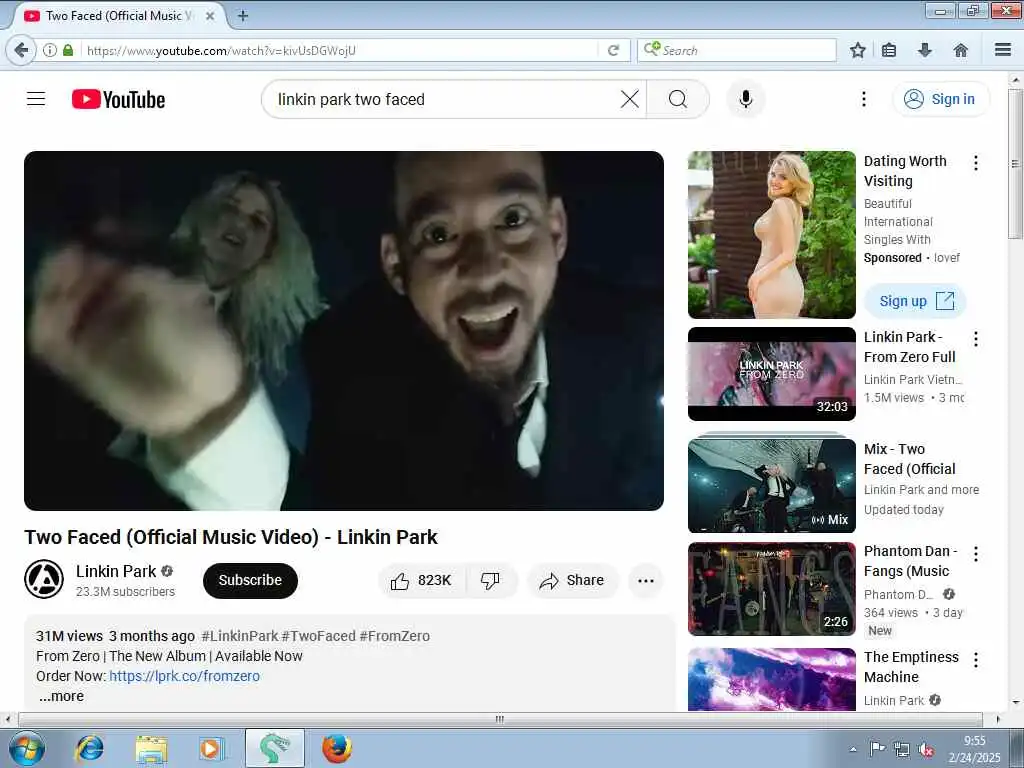Viewport: 1024px width, 768px height.
Task: Click the muted volume tray icon
Action: (x=926, y=750)
